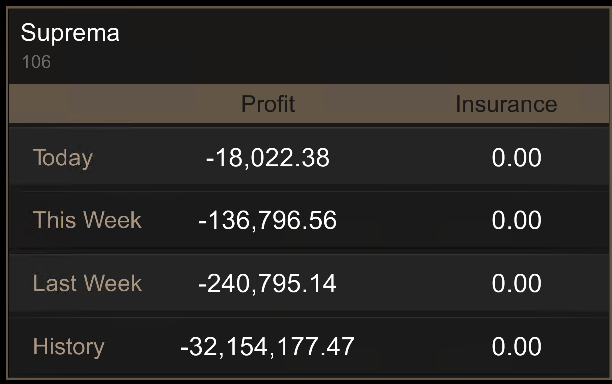The height and width of the screenshot is (384, 612).
Task: Click History profit -32,154,177.47
Action: coord(267,347)
